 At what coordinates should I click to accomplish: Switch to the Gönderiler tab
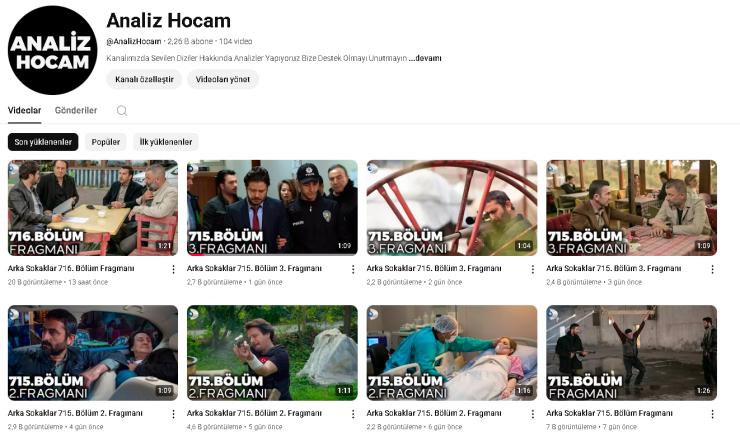pyautogui.click(x=76, y=110)
